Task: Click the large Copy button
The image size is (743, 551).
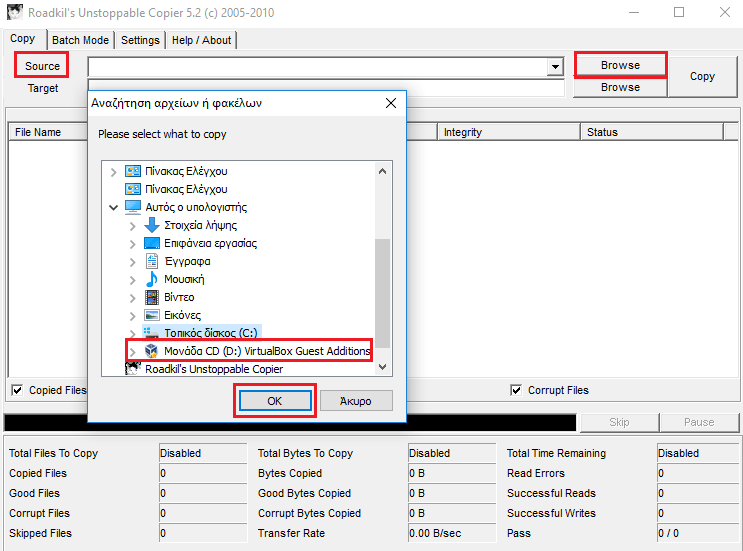Action: pyautogui.click(x=702, y=76)
